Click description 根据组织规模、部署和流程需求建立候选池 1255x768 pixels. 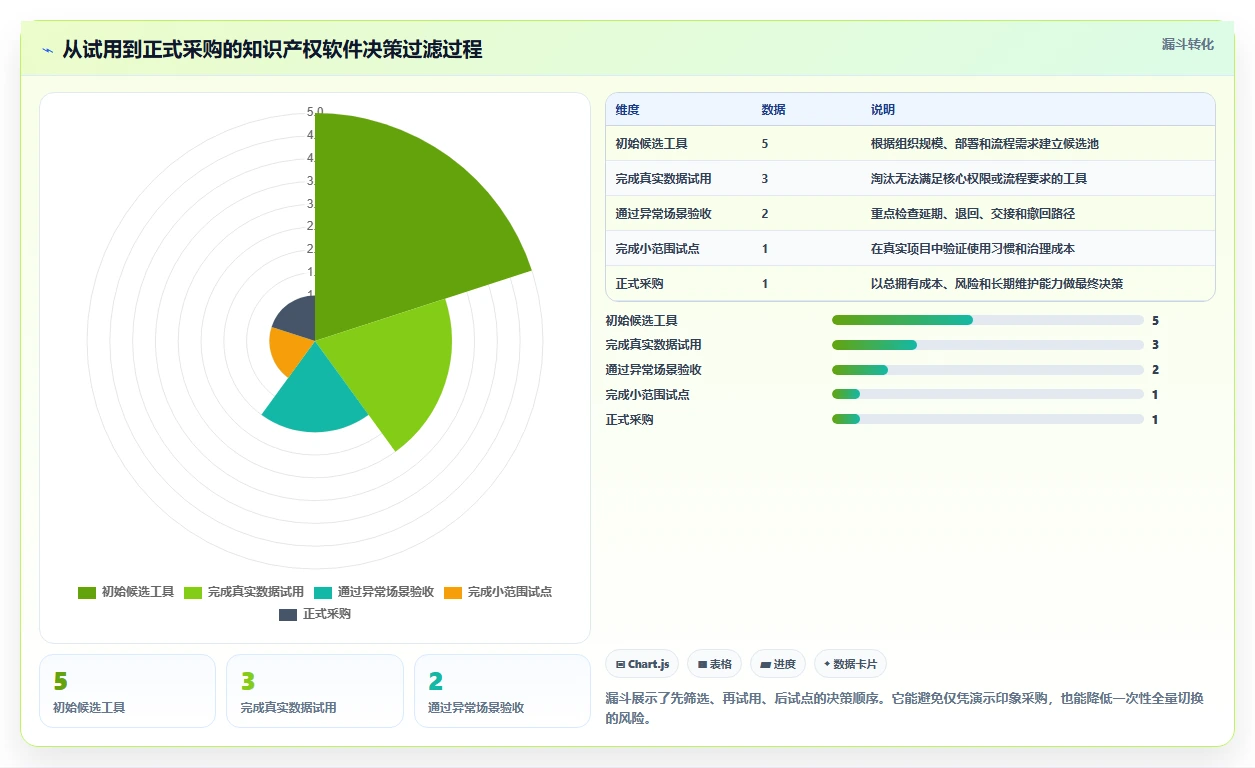[985, 144]
